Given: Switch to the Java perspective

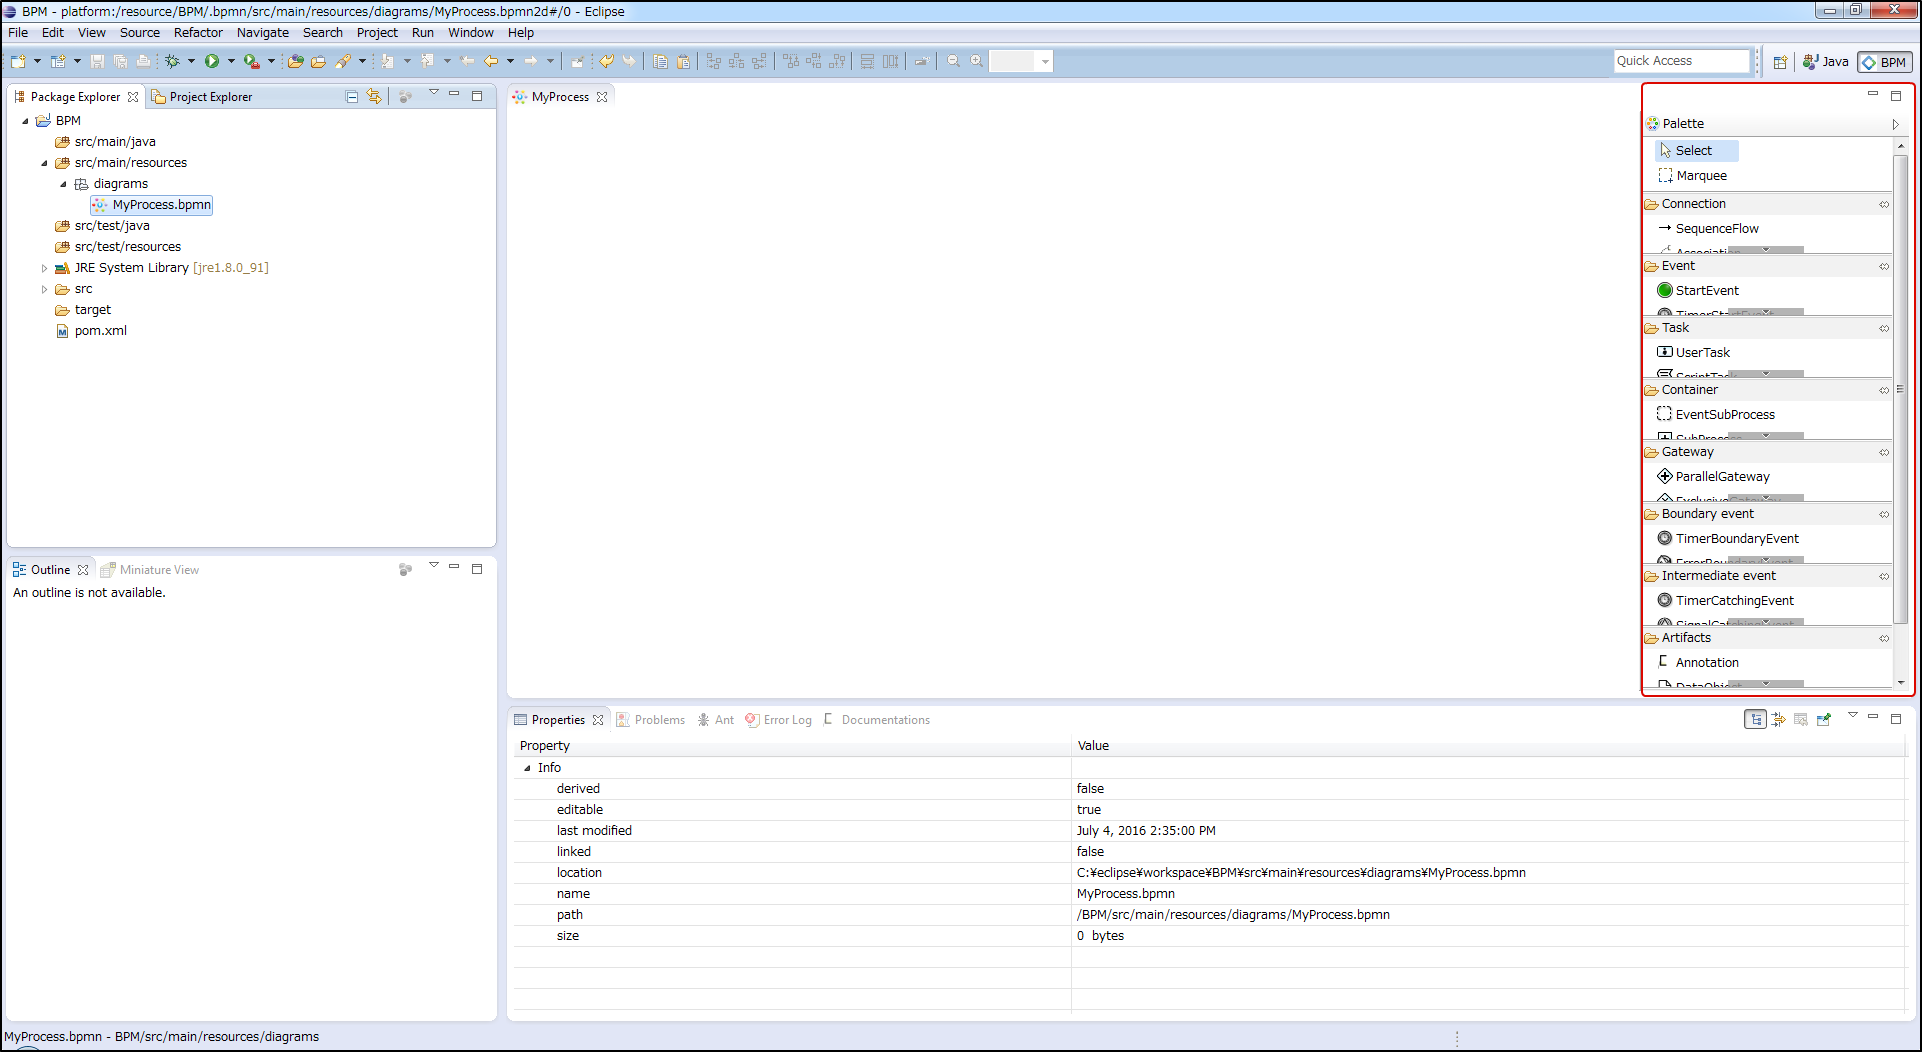Looking at the screenshot, I should 1826,62.
